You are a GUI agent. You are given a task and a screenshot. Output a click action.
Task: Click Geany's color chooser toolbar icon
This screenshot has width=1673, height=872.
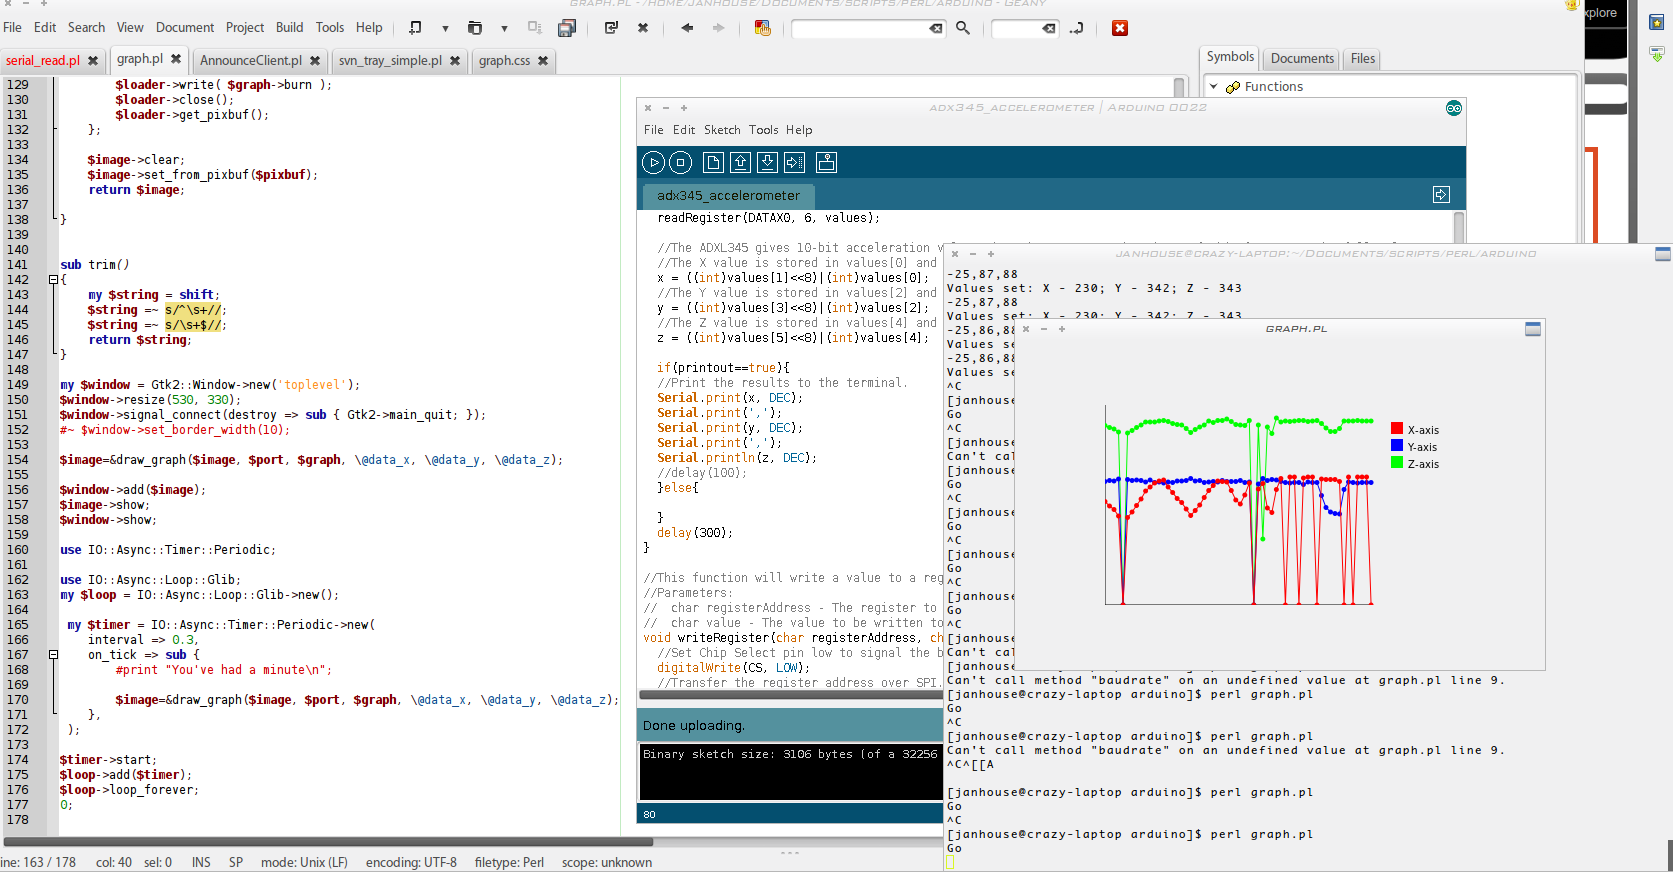click(763, 28)
